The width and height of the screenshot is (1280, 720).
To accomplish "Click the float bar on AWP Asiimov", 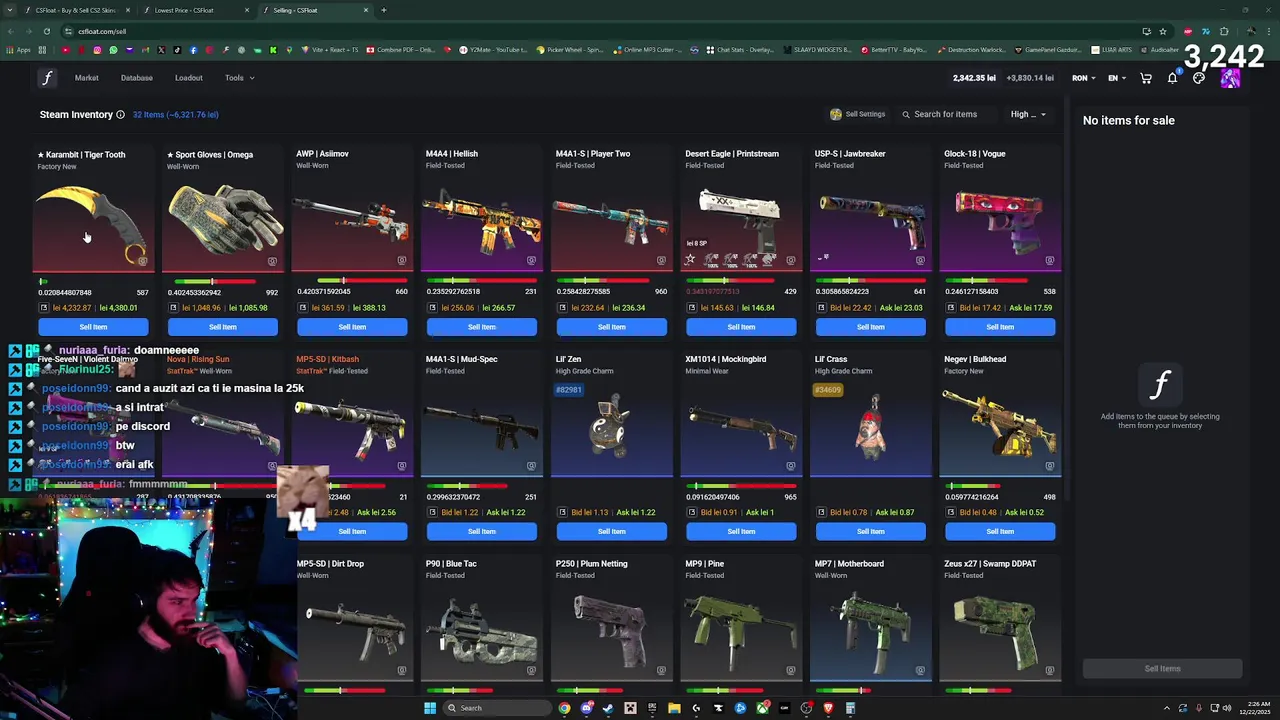I will 352,281.
